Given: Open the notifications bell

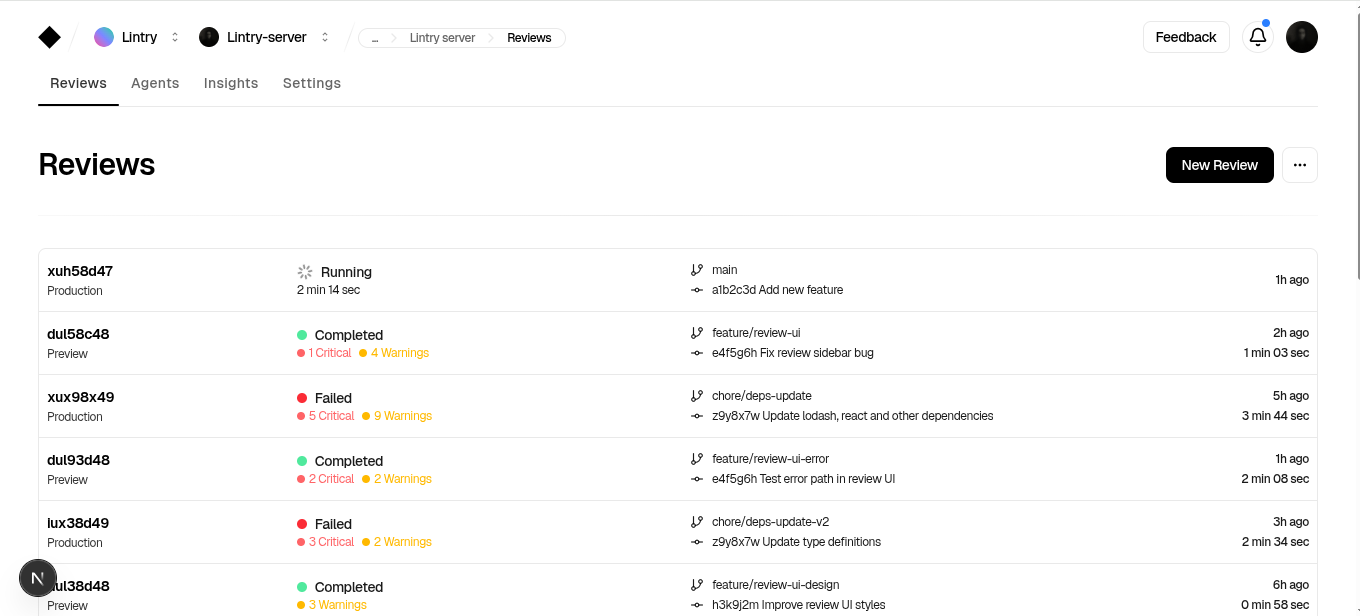Looking at the screenshot, I should click(x=1258, y=37).
